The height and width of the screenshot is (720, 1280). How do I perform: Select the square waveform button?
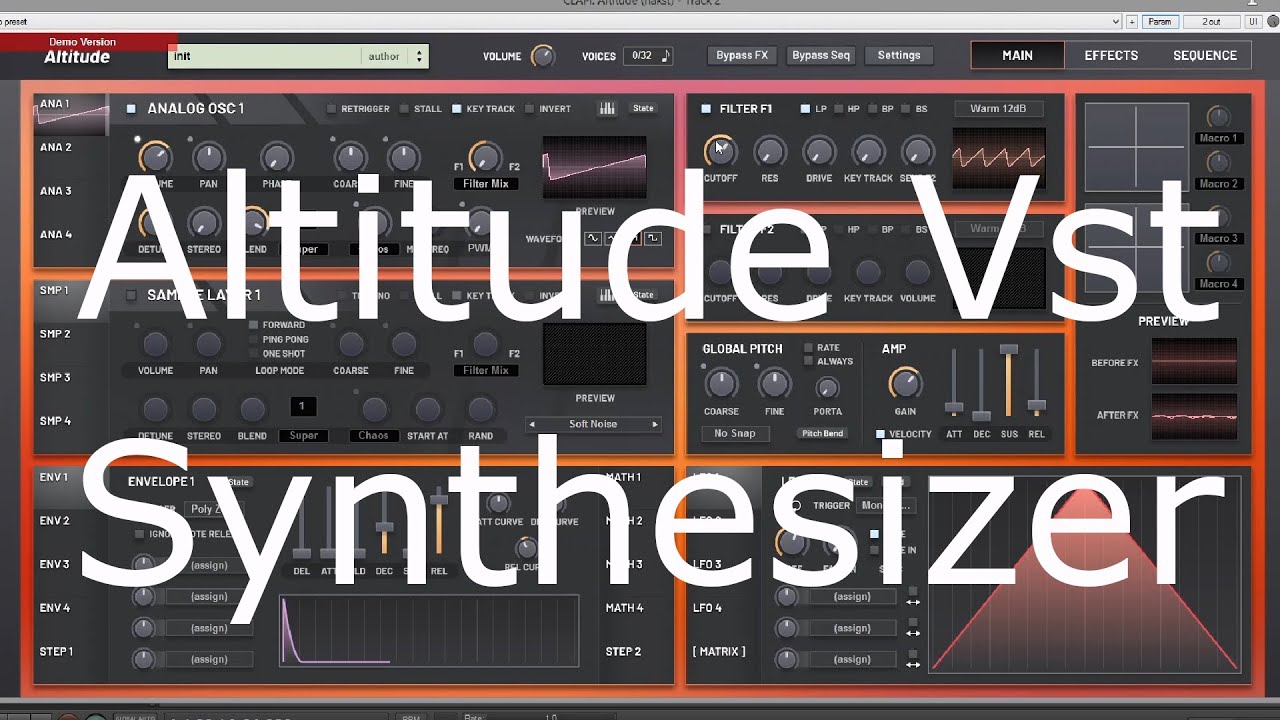coord(653,238)
